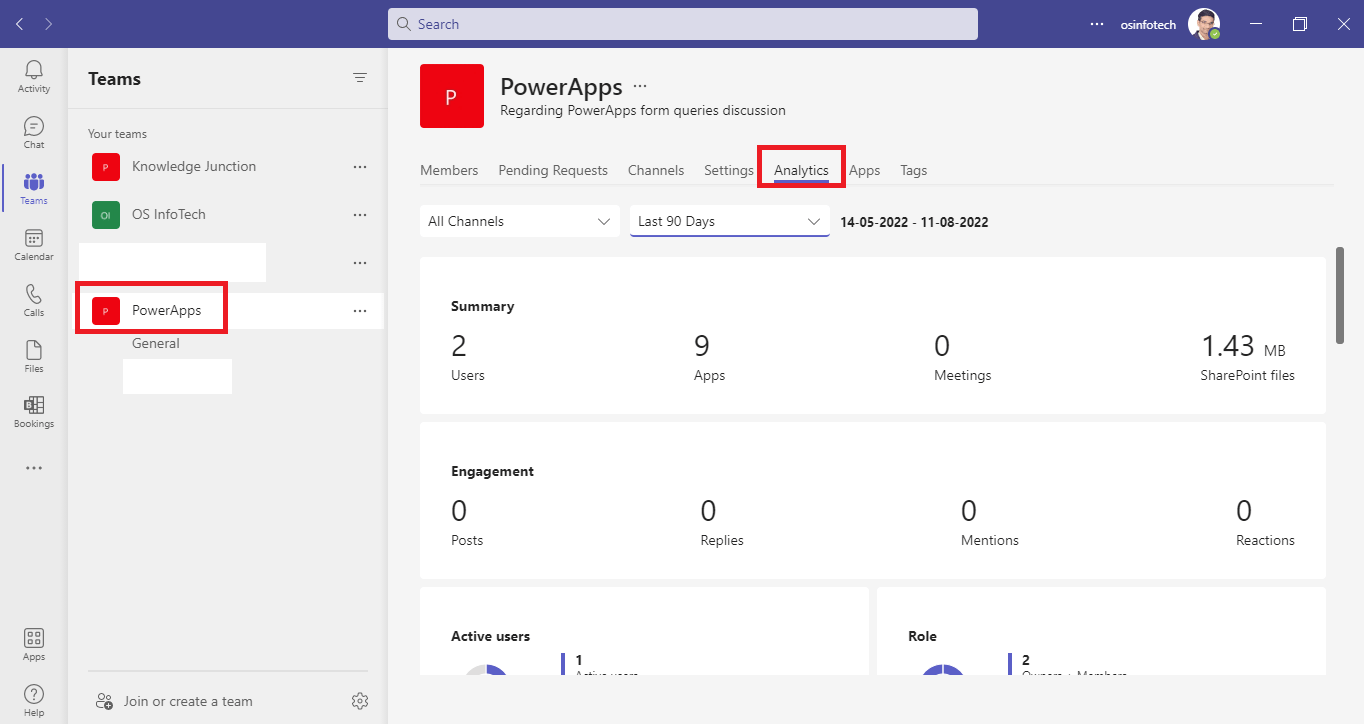Switch to the Settings tab
This screenshot has width=1364, height=724.
729,170
